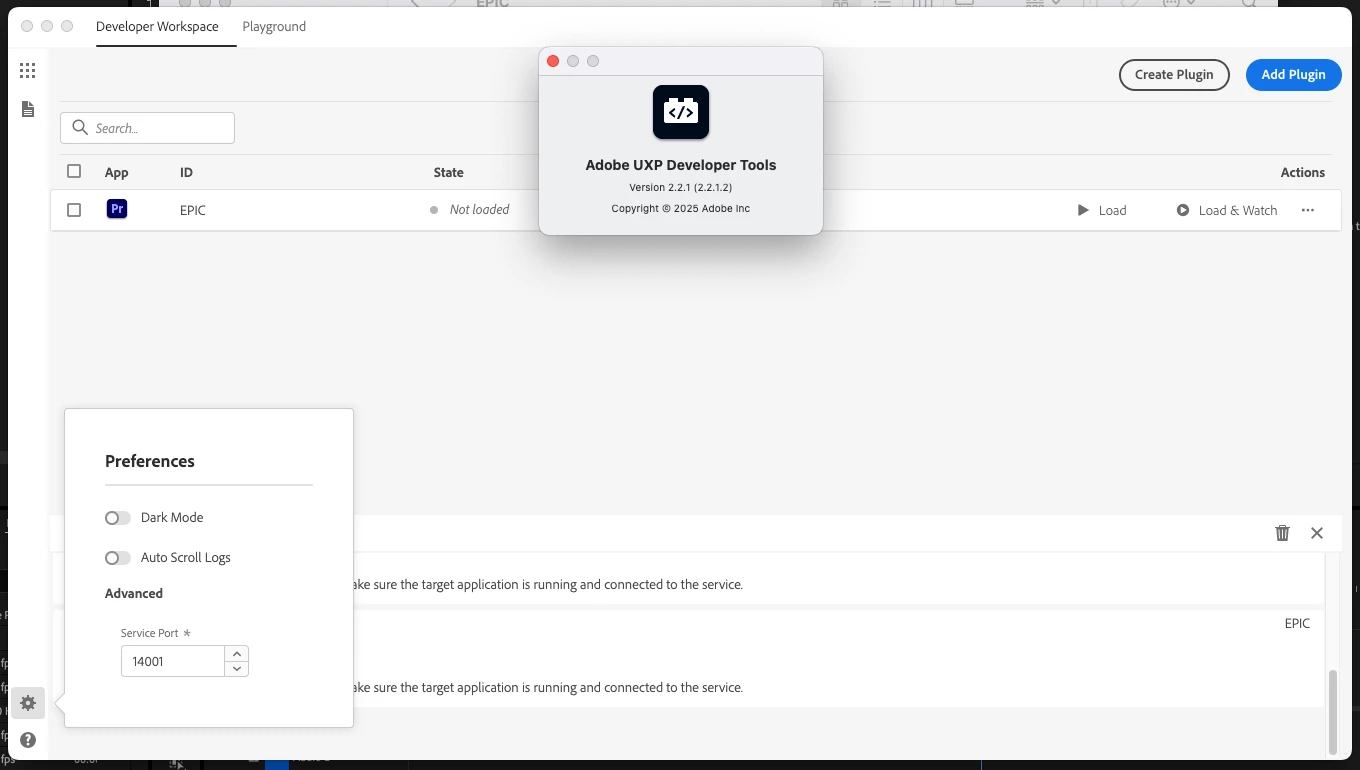Open the document icon in left sidebar
The height and width of the screenshot is (770, 1360).
[x=28, y=109]
